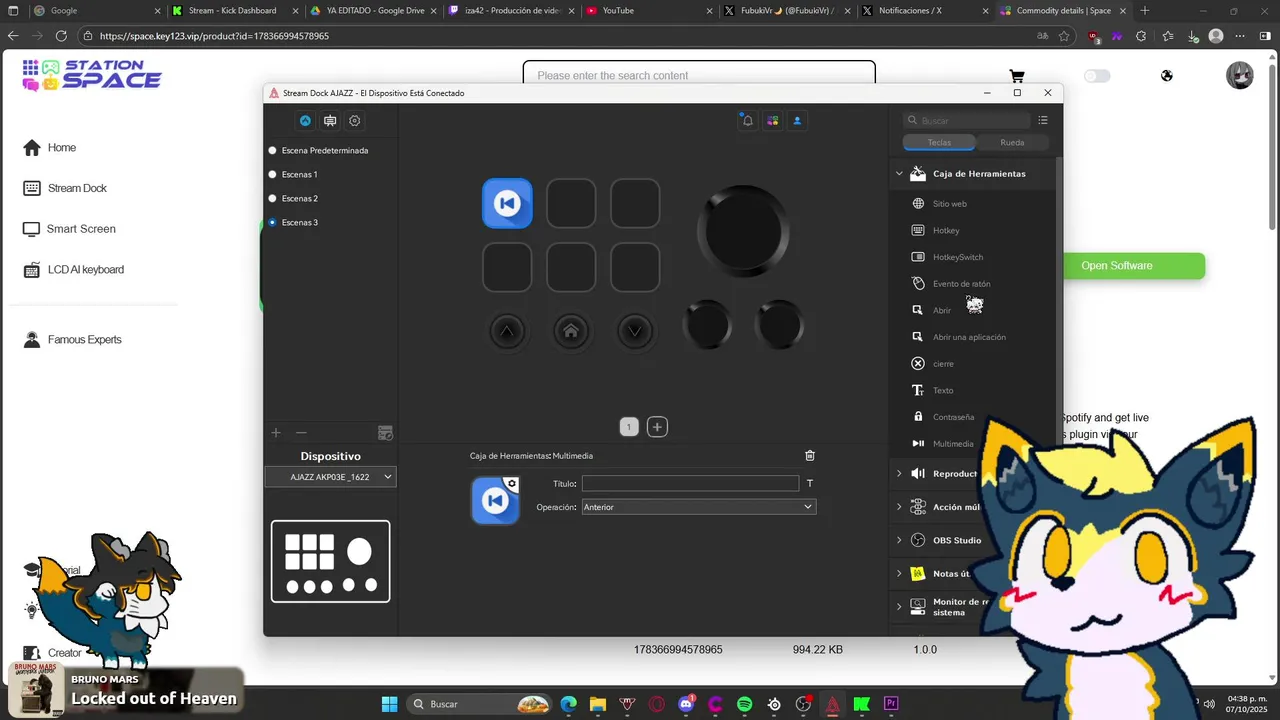Expand the Reproductor section
The width and height of the screenshot is (1280, 720).
899,474
